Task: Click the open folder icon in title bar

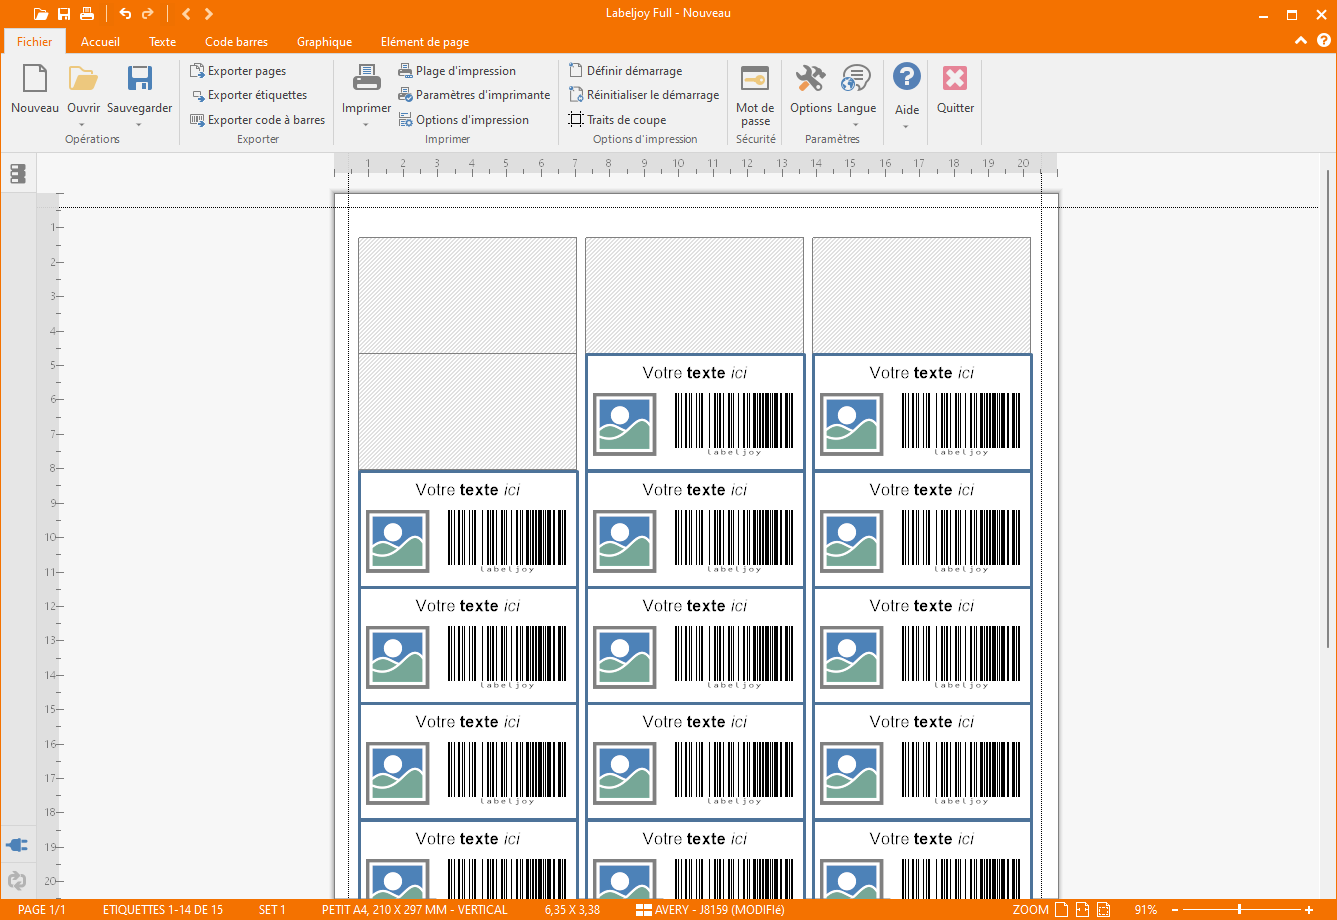Action: click(40, 14)
